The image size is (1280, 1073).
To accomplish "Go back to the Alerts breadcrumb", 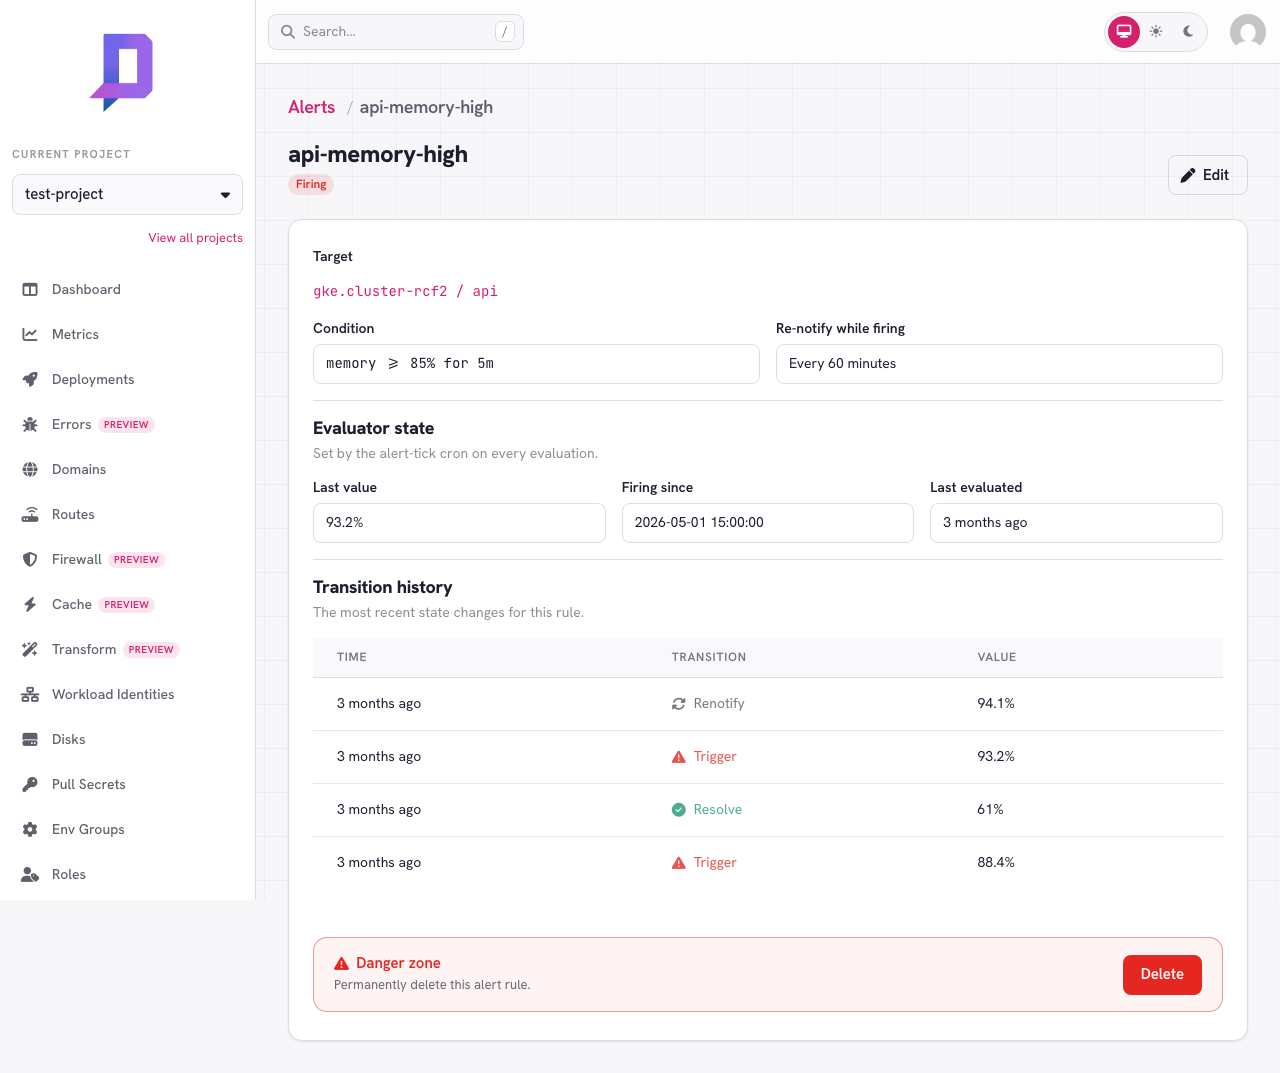I will [x=312, y=107].
